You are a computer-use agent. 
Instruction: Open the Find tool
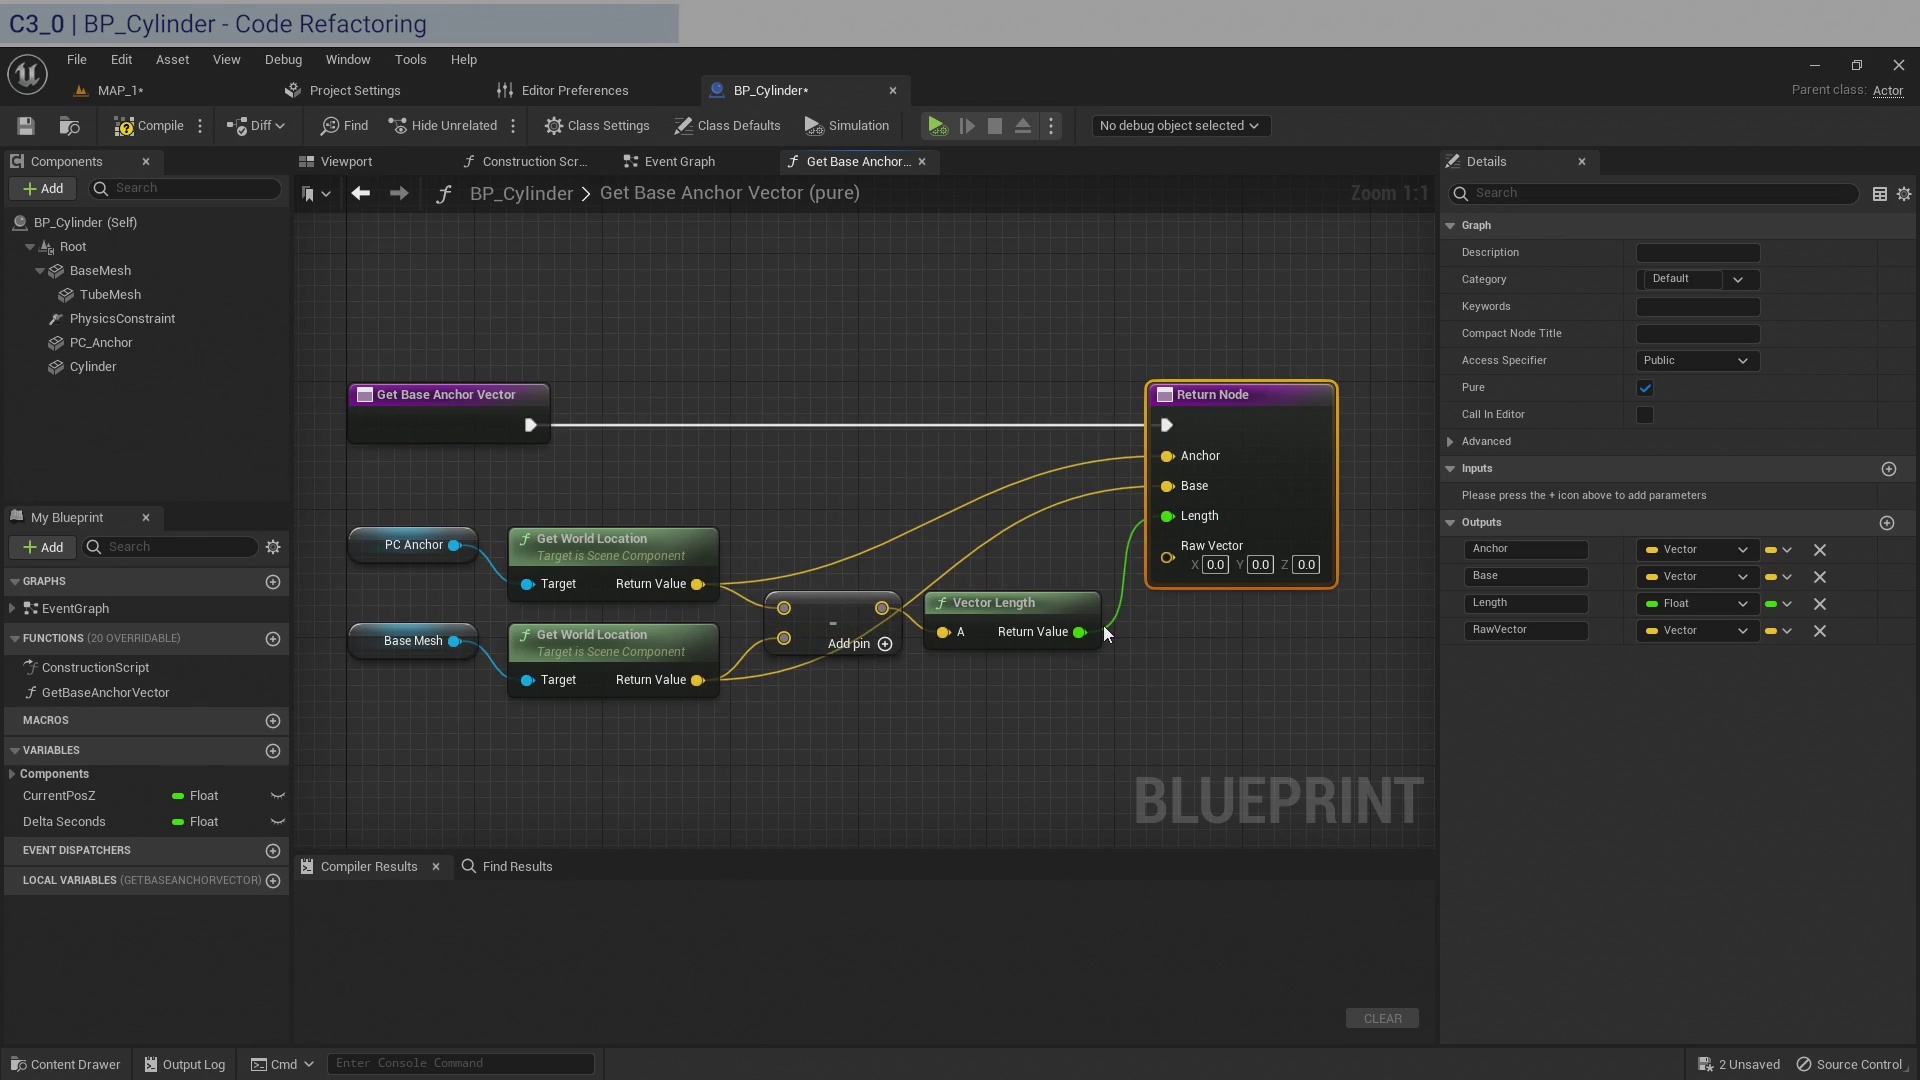tap(344, 126)
